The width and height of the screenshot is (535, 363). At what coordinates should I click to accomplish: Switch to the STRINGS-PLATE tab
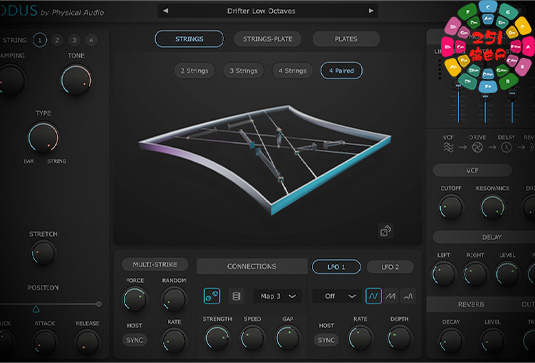click(268, 39)
